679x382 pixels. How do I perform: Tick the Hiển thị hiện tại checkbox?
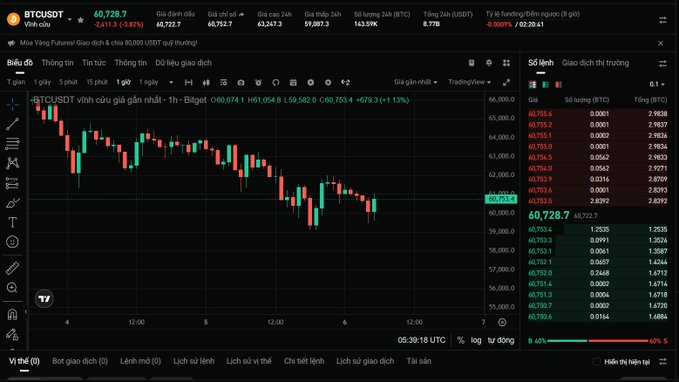(596, 361)
